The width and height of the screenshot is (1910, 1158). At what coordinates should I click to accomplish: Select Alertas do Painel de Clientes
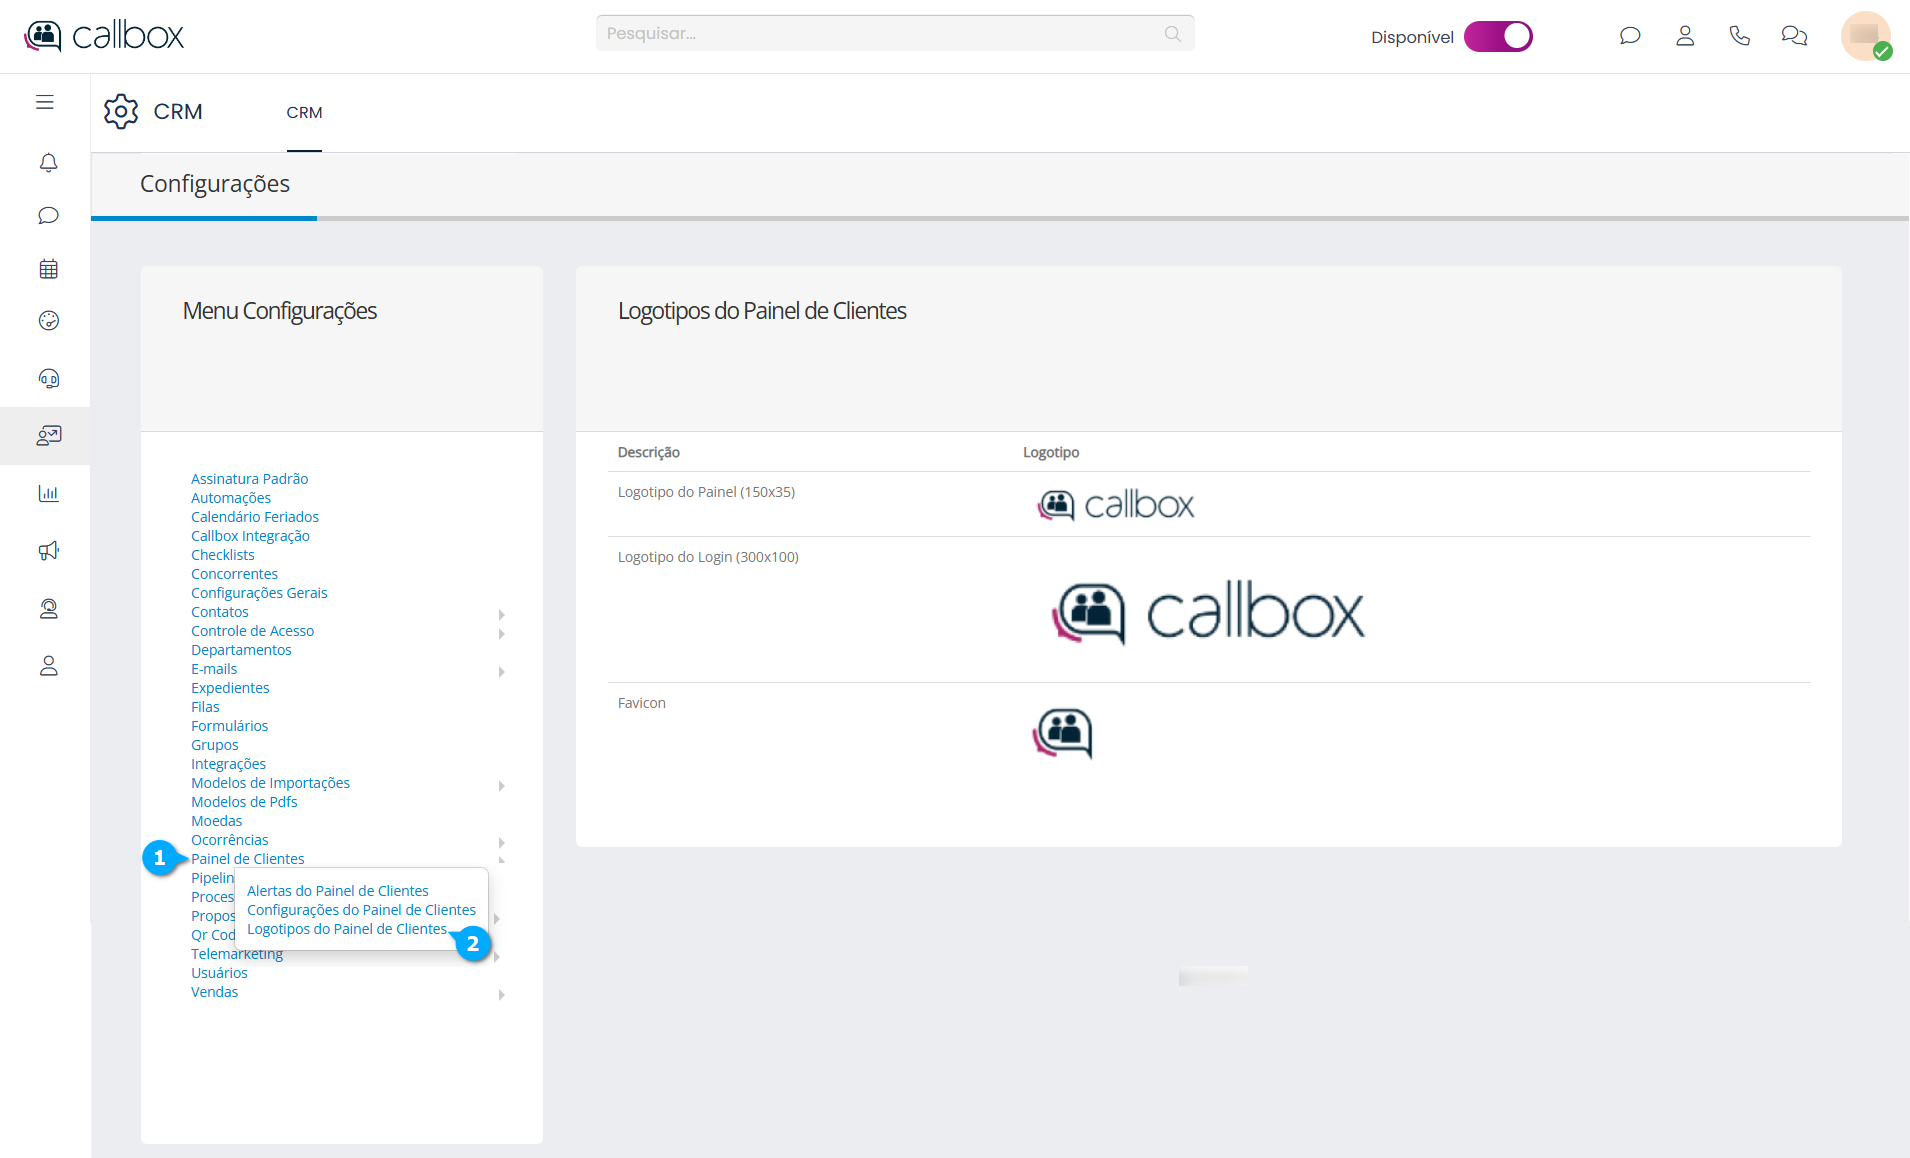click(337, 891)
